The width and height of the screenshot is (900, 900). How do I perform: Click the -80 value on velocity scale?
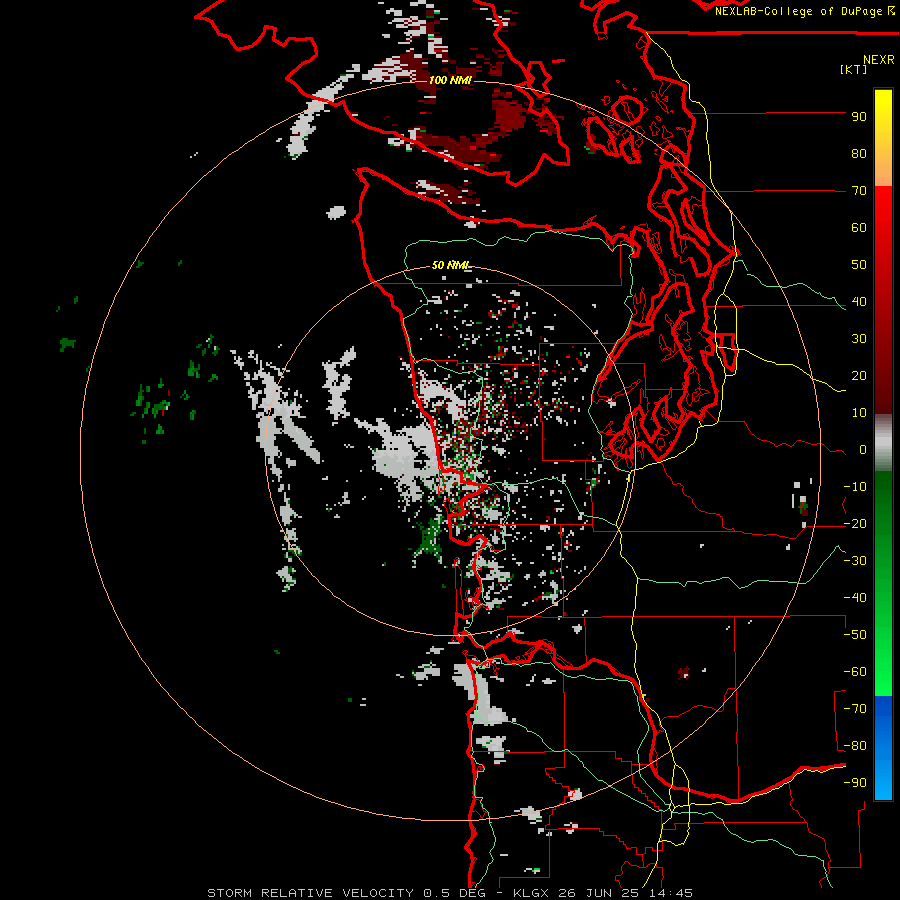[x=855, y=746]
